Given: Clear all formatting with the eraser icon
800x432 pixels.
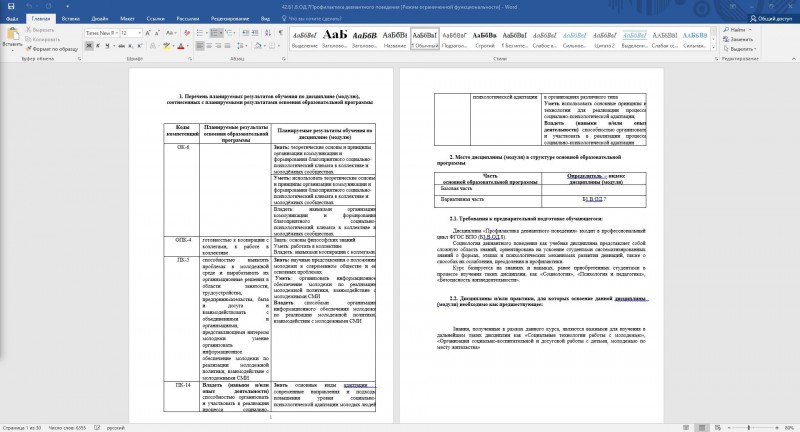Looking at the screenshot, I should click(187, 33).
